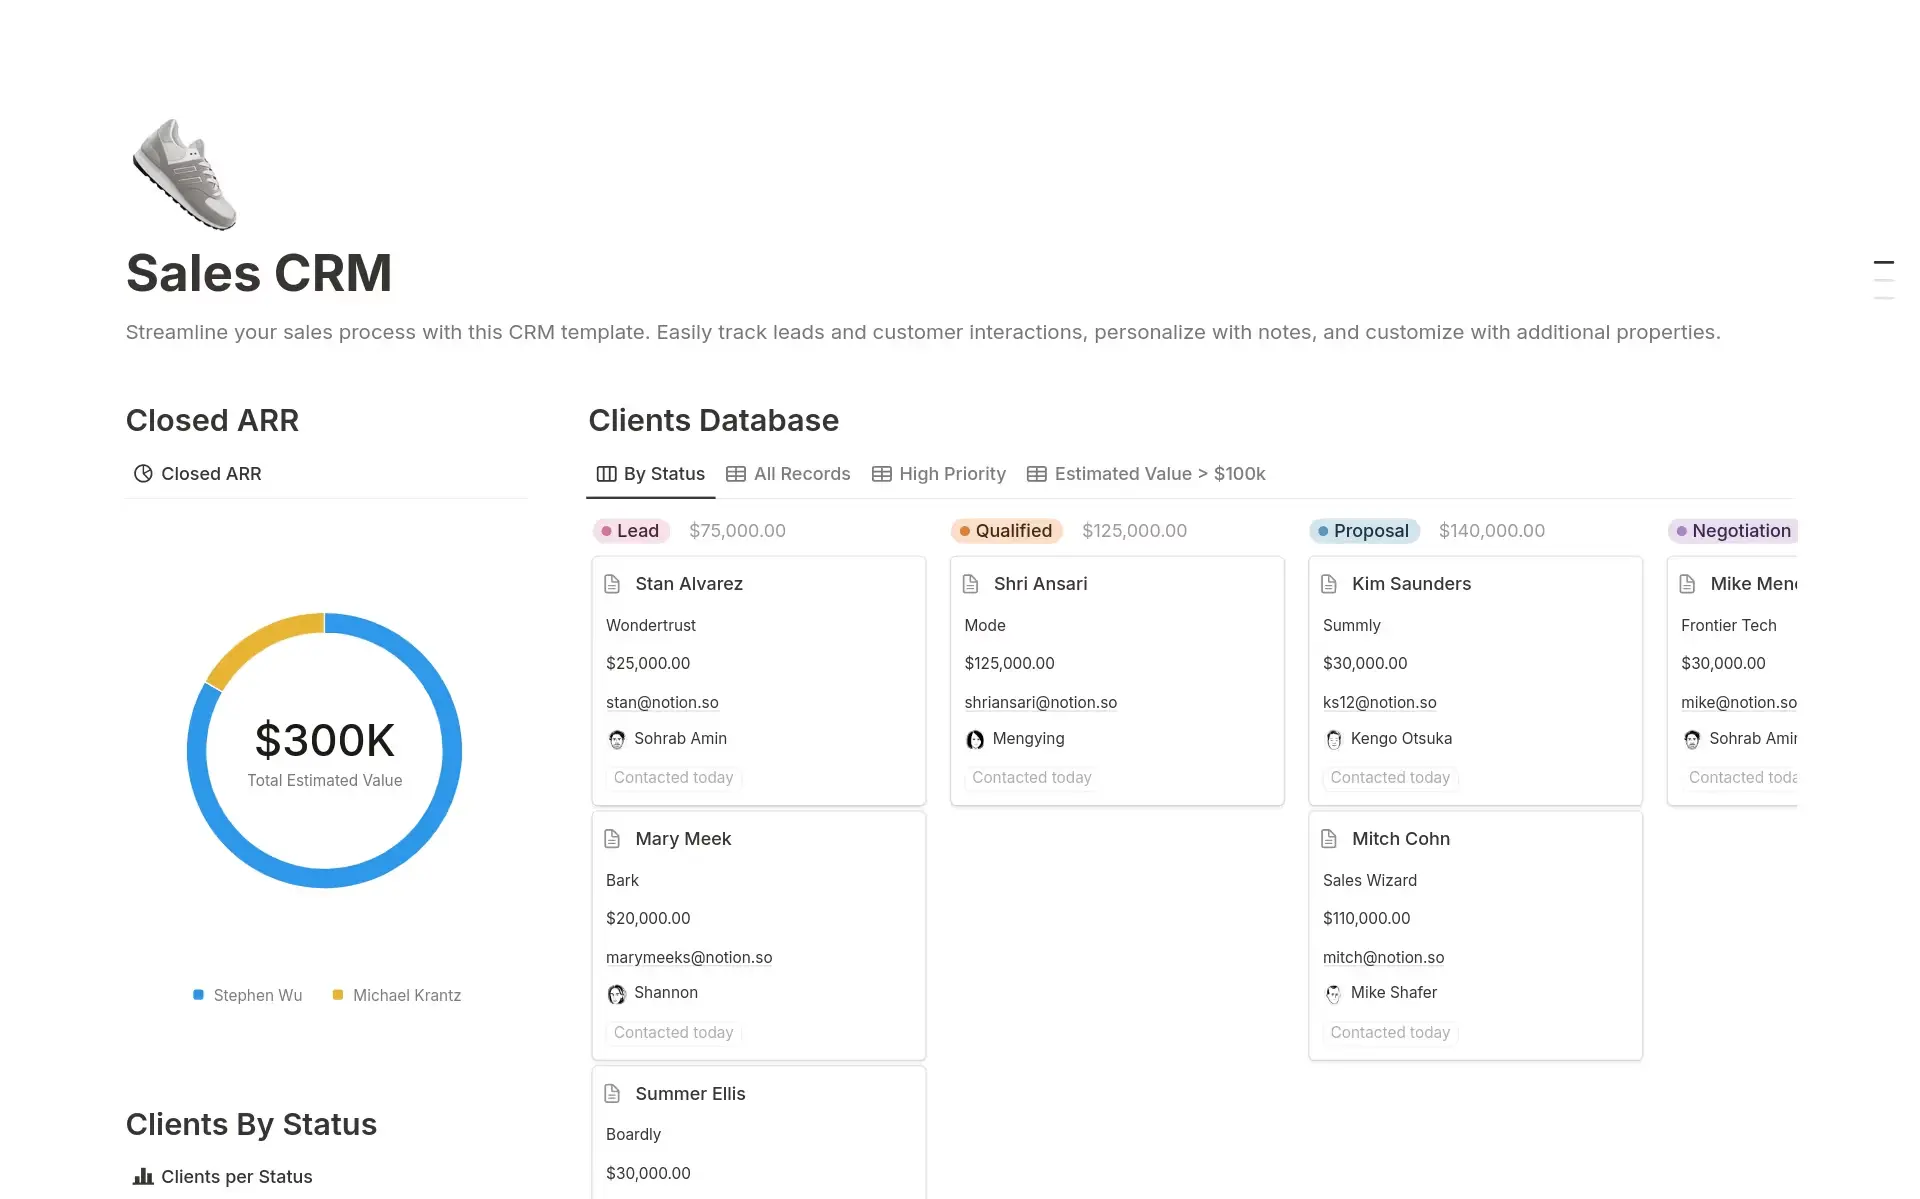This screenshot has width=1920, height=1199.
Task: Click the table icon next to All Records
Action: pos(736,474)
